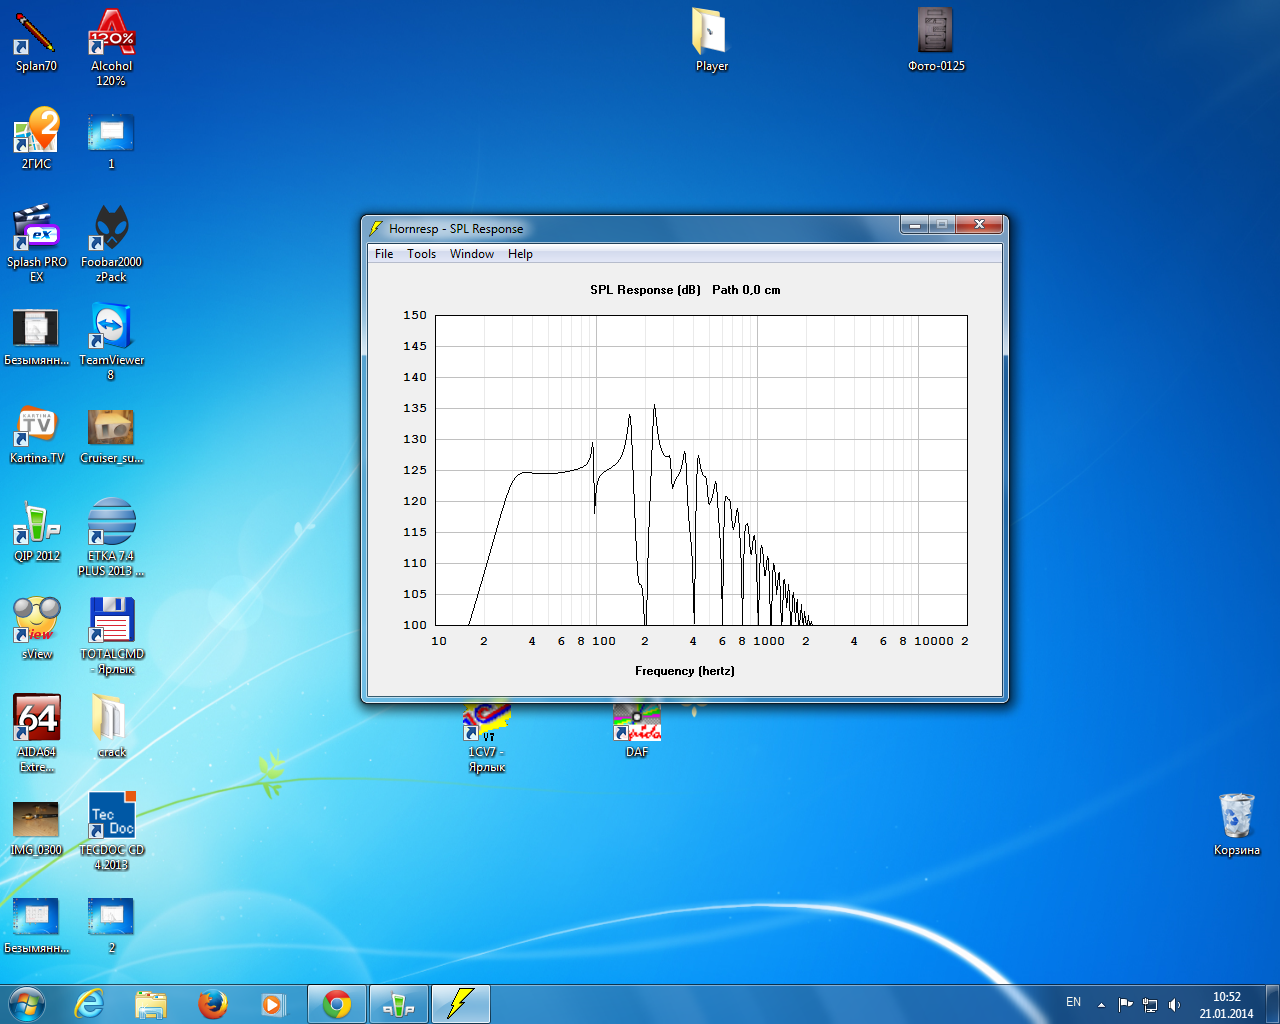Launch TECDOC CD 4.2013 shortcut
The image size is (1280, 1024).
(111, 831)
